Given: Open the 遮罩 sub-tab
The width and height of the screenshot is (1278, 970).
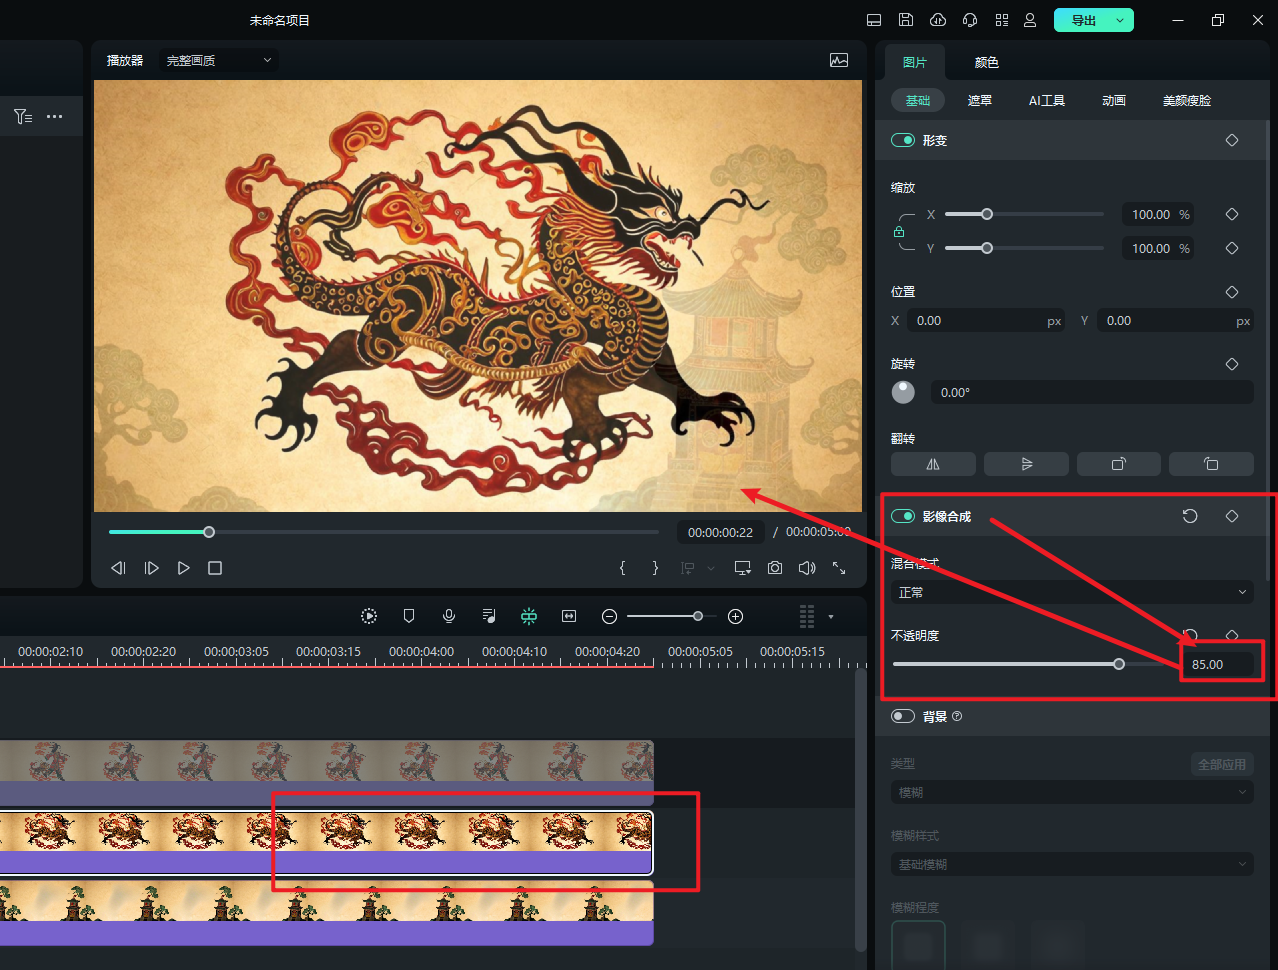Looking at the screenshot, I should 979,100.
